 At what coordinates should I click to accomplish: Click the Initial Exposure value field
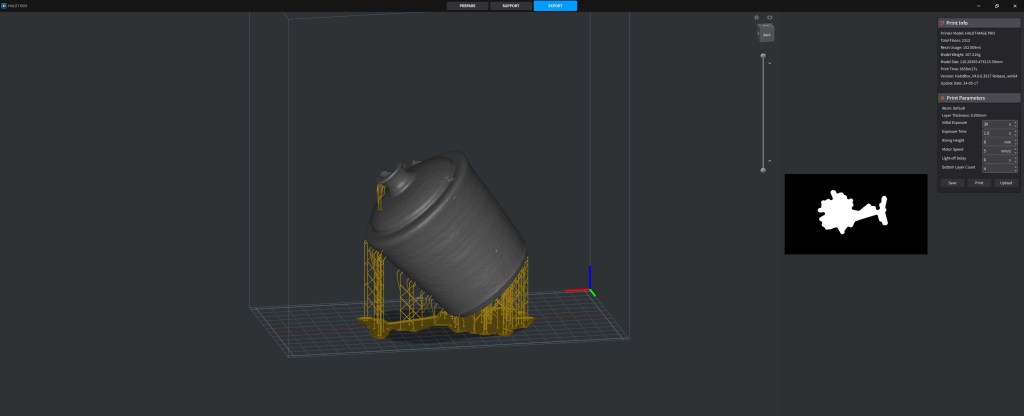click(x=996, y=123)
